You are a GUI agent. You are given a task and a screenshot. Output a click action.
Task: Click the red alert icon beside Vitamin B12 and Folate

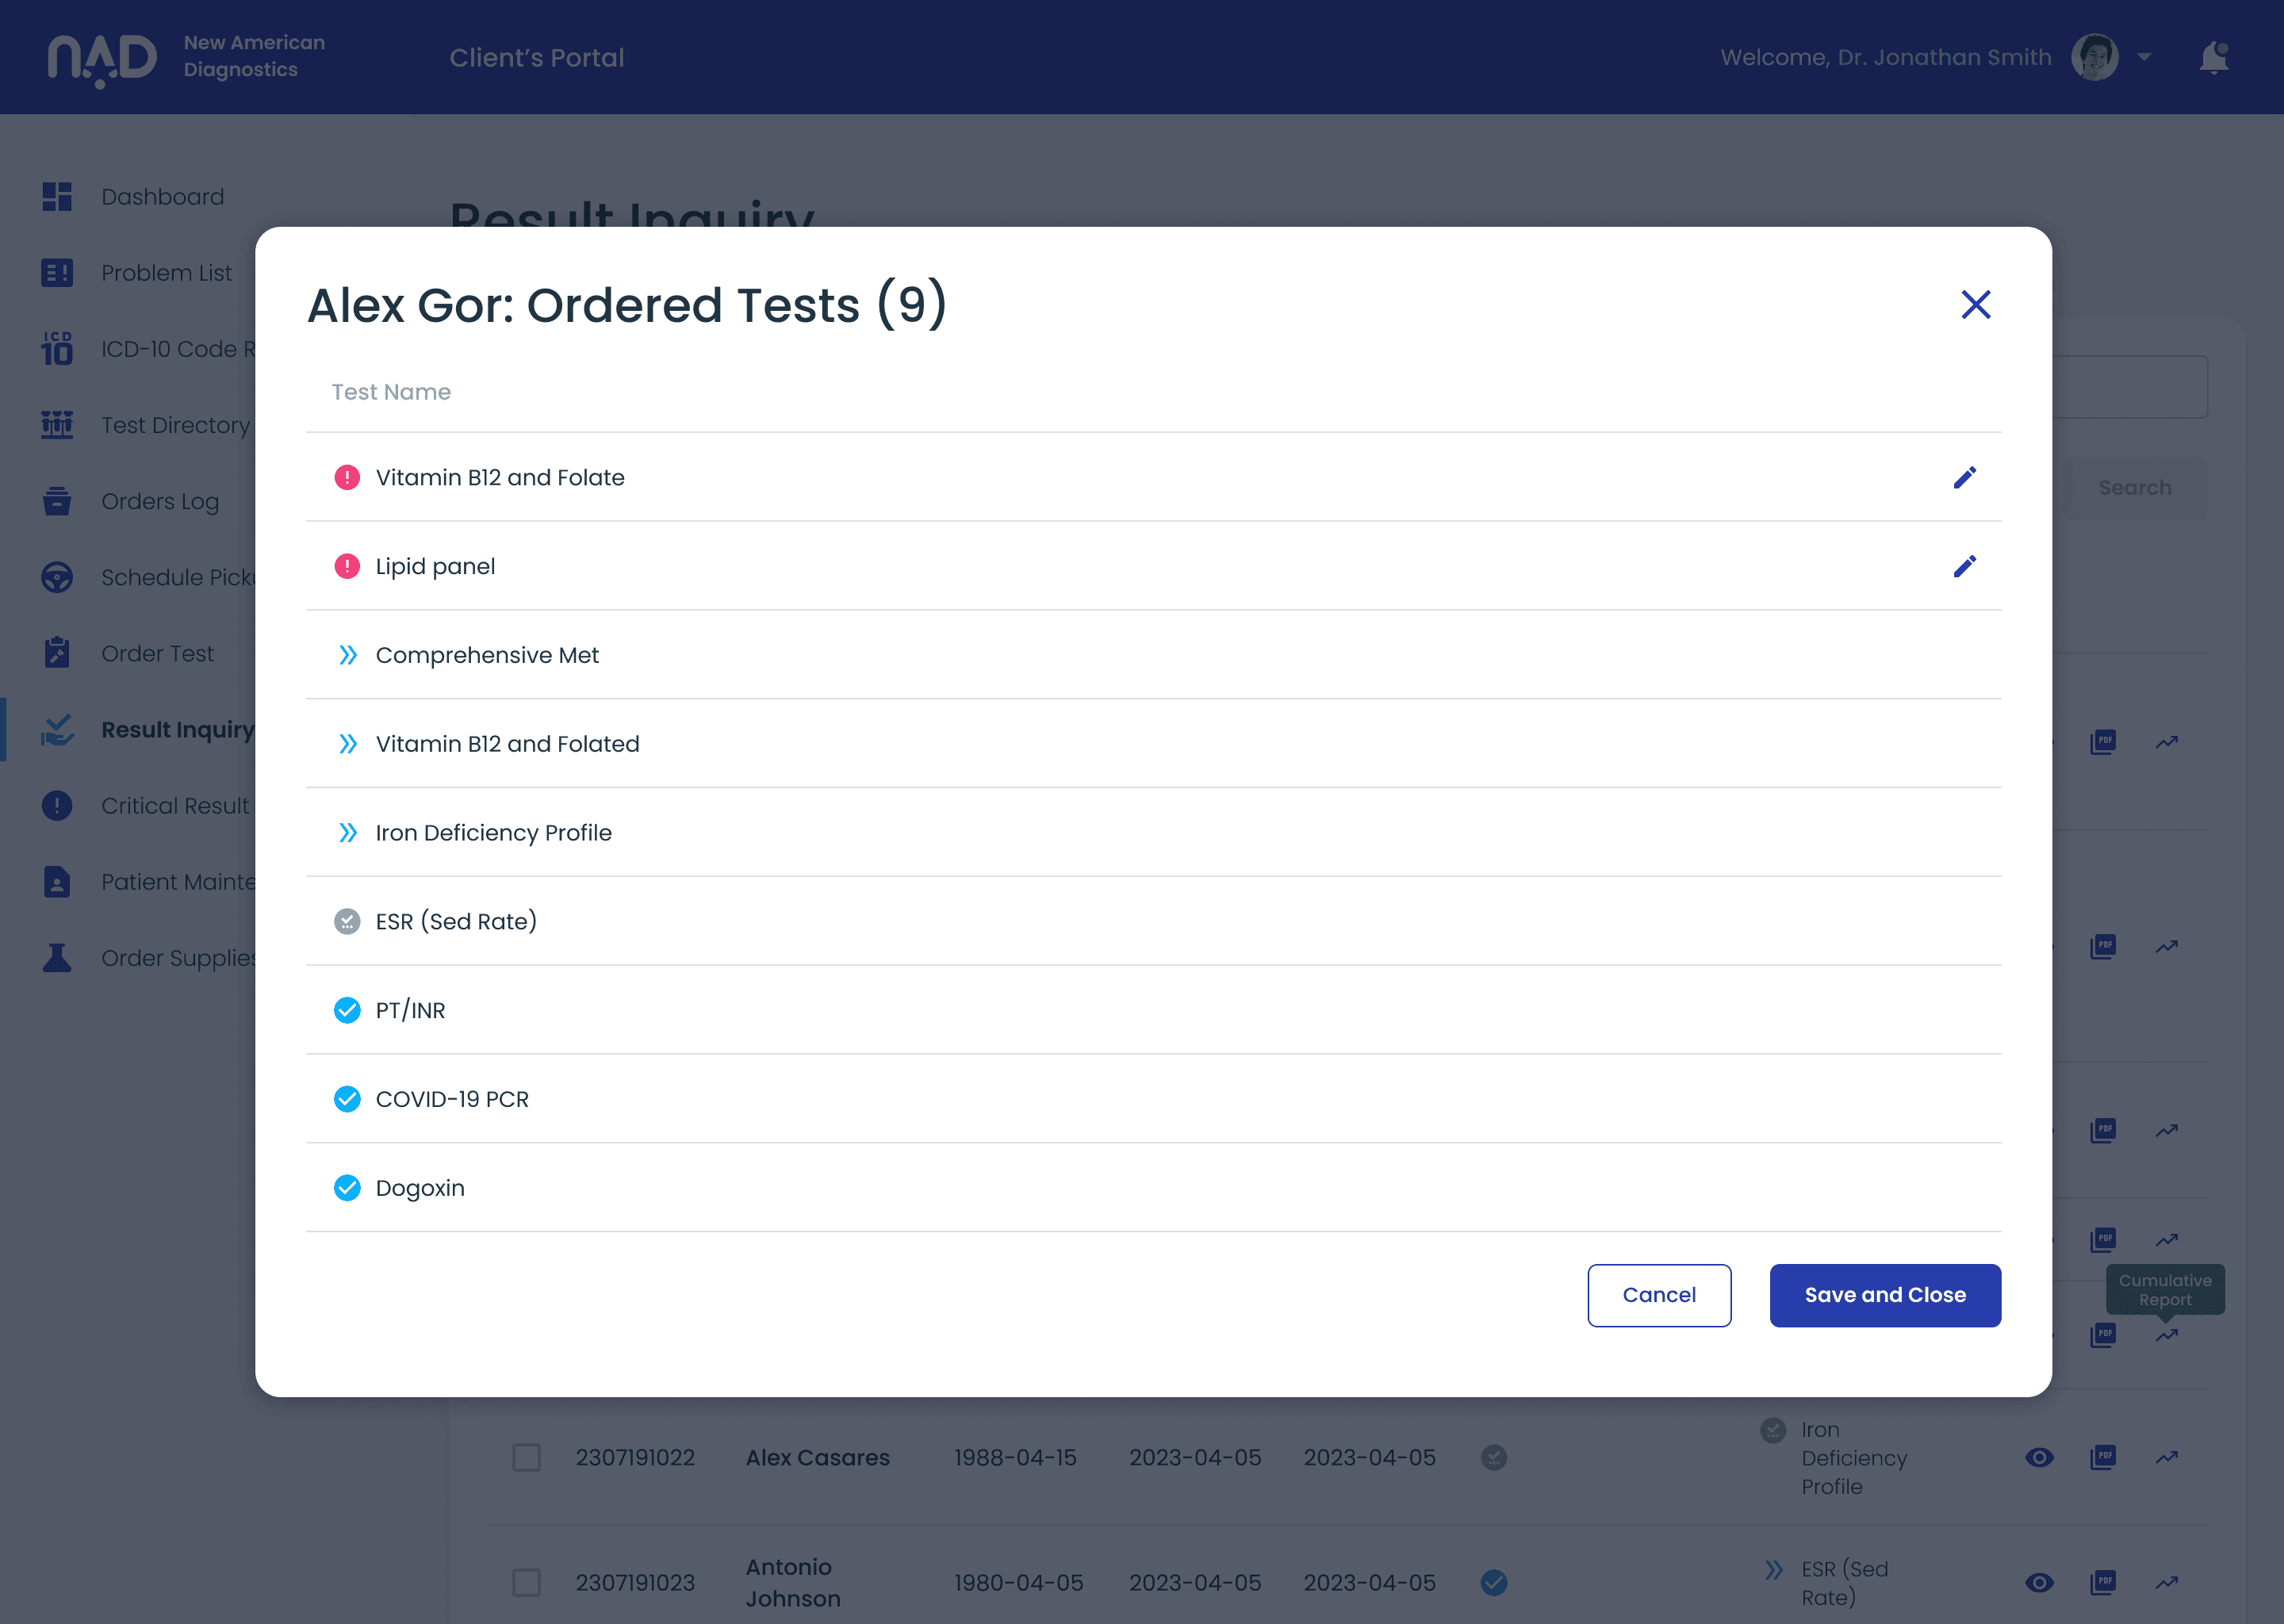[347, 477]
